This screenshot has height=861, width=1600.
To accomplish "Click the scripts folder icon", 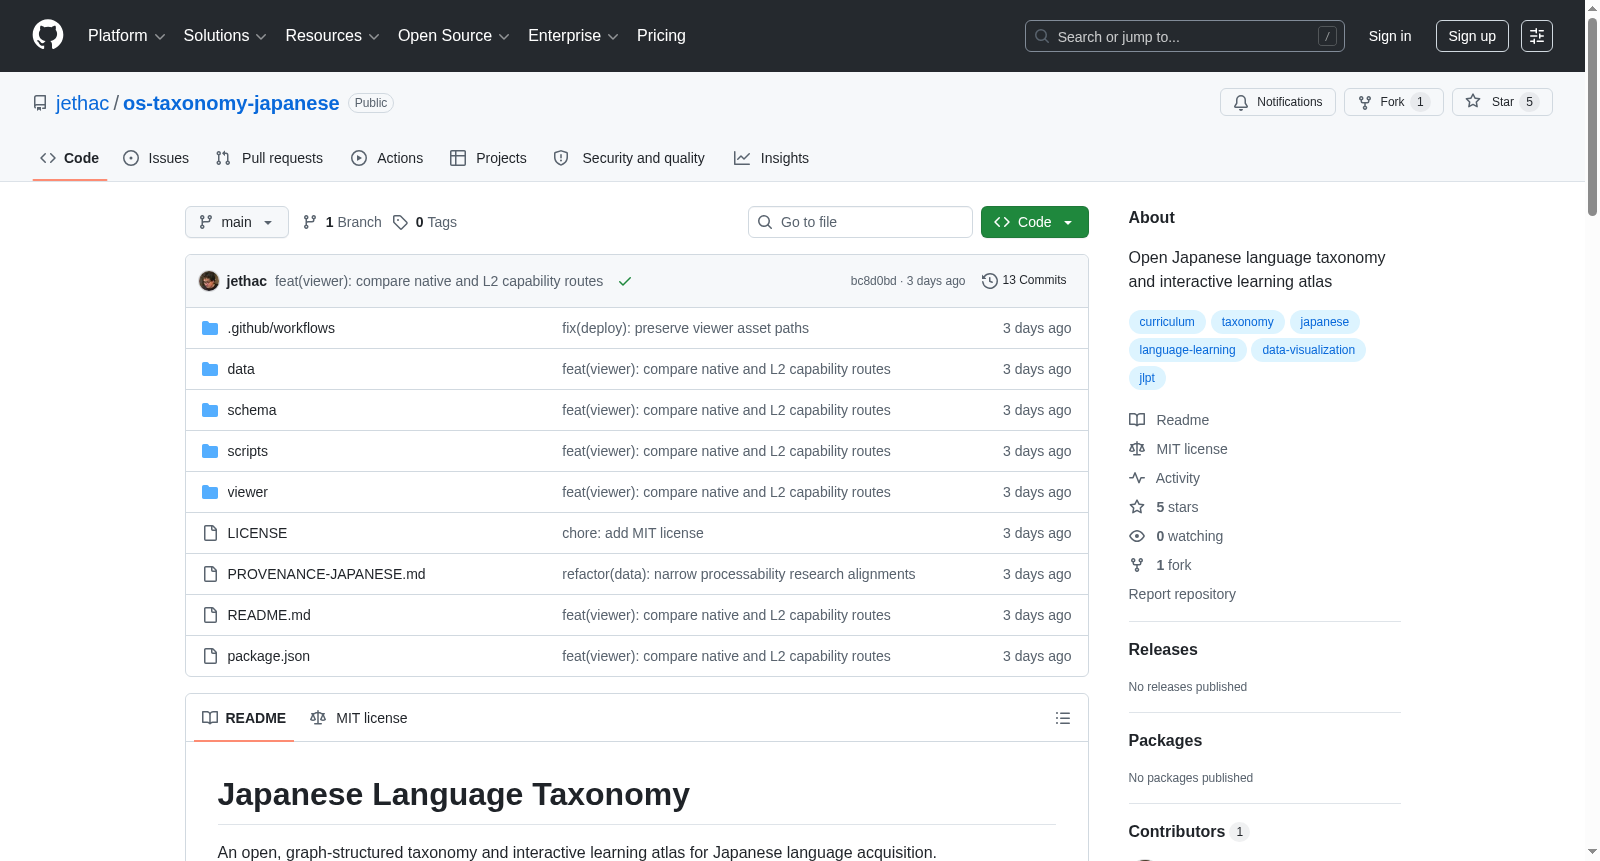I will tap(210, 451).
